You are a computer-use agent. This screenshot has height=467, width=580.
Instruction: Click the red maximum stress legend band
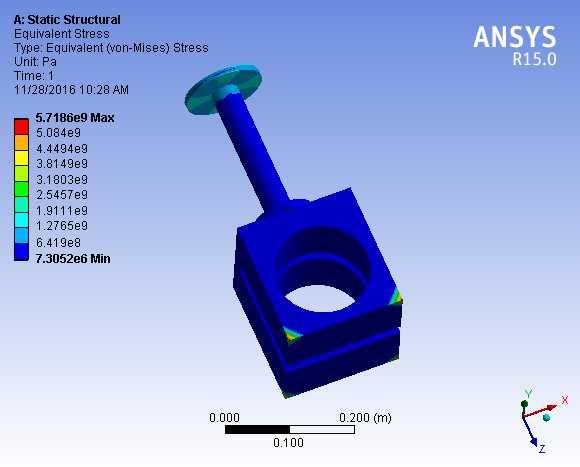(x=21, y=127)
